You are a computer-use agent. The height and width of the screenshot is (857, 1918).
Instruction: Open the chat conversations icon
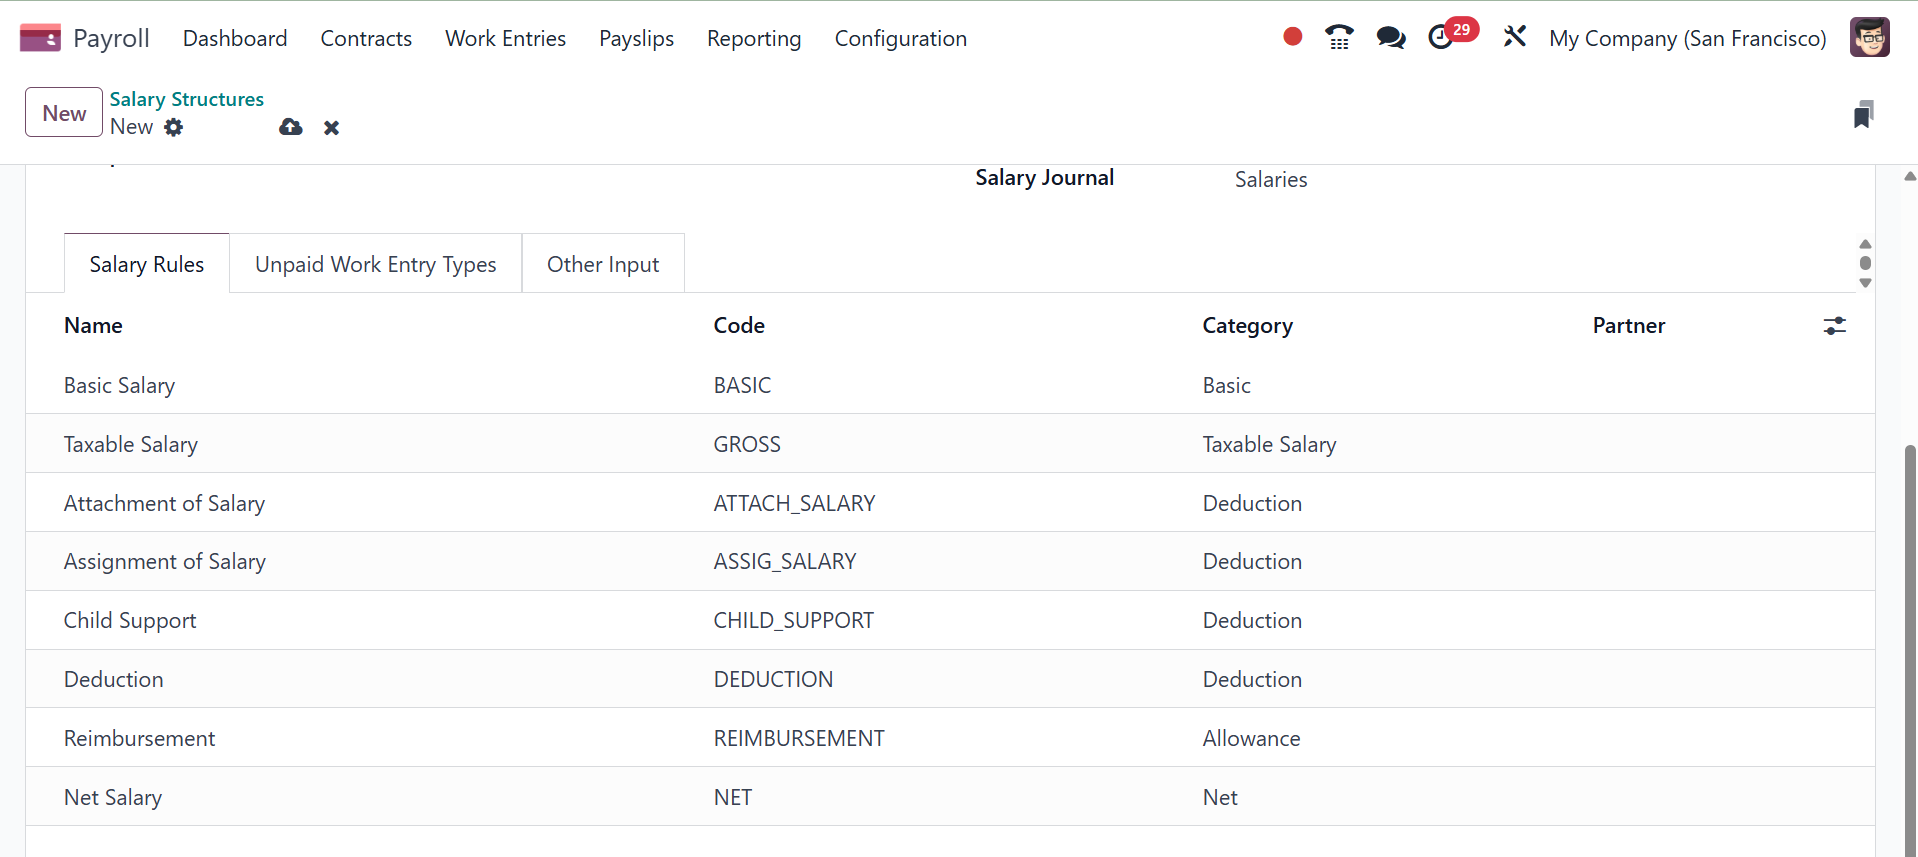click(1390, 38)
